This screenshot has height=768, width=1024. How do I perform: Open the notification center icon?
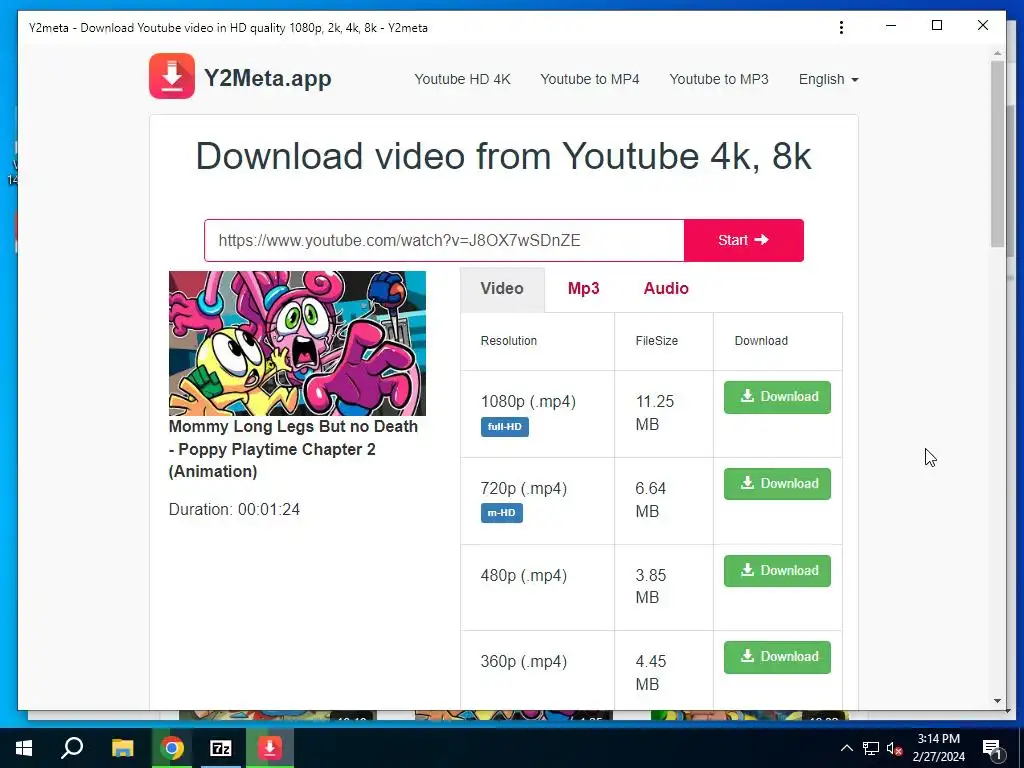(x=992, y=749)
